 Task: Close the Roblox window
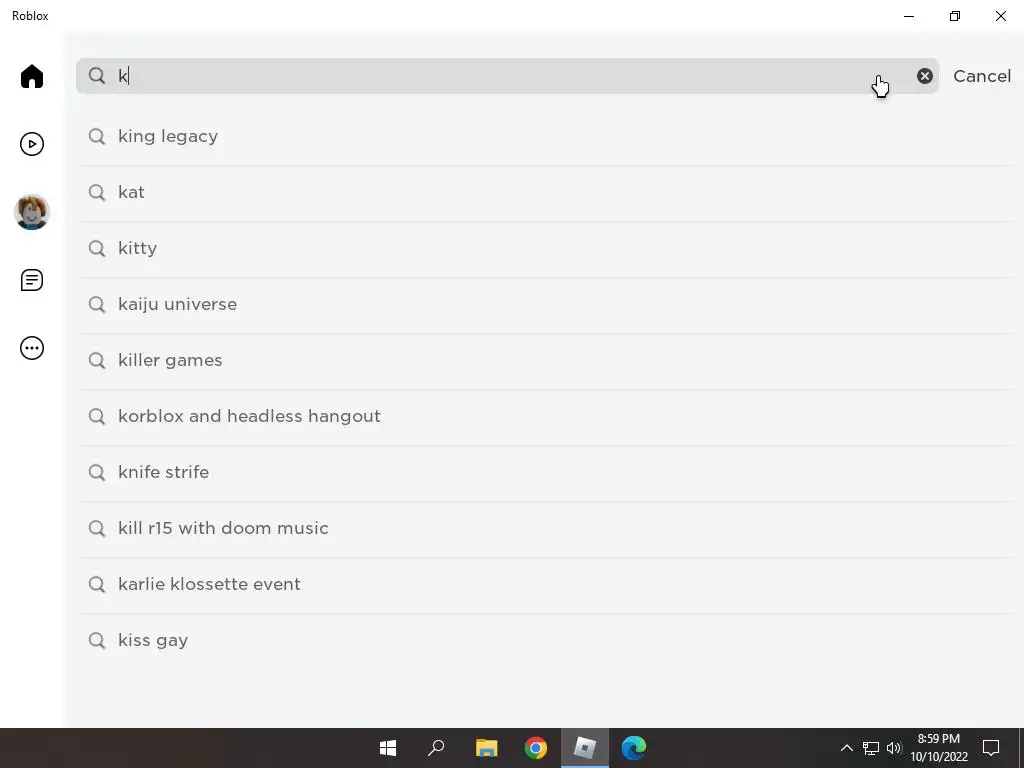point(1000,16)
